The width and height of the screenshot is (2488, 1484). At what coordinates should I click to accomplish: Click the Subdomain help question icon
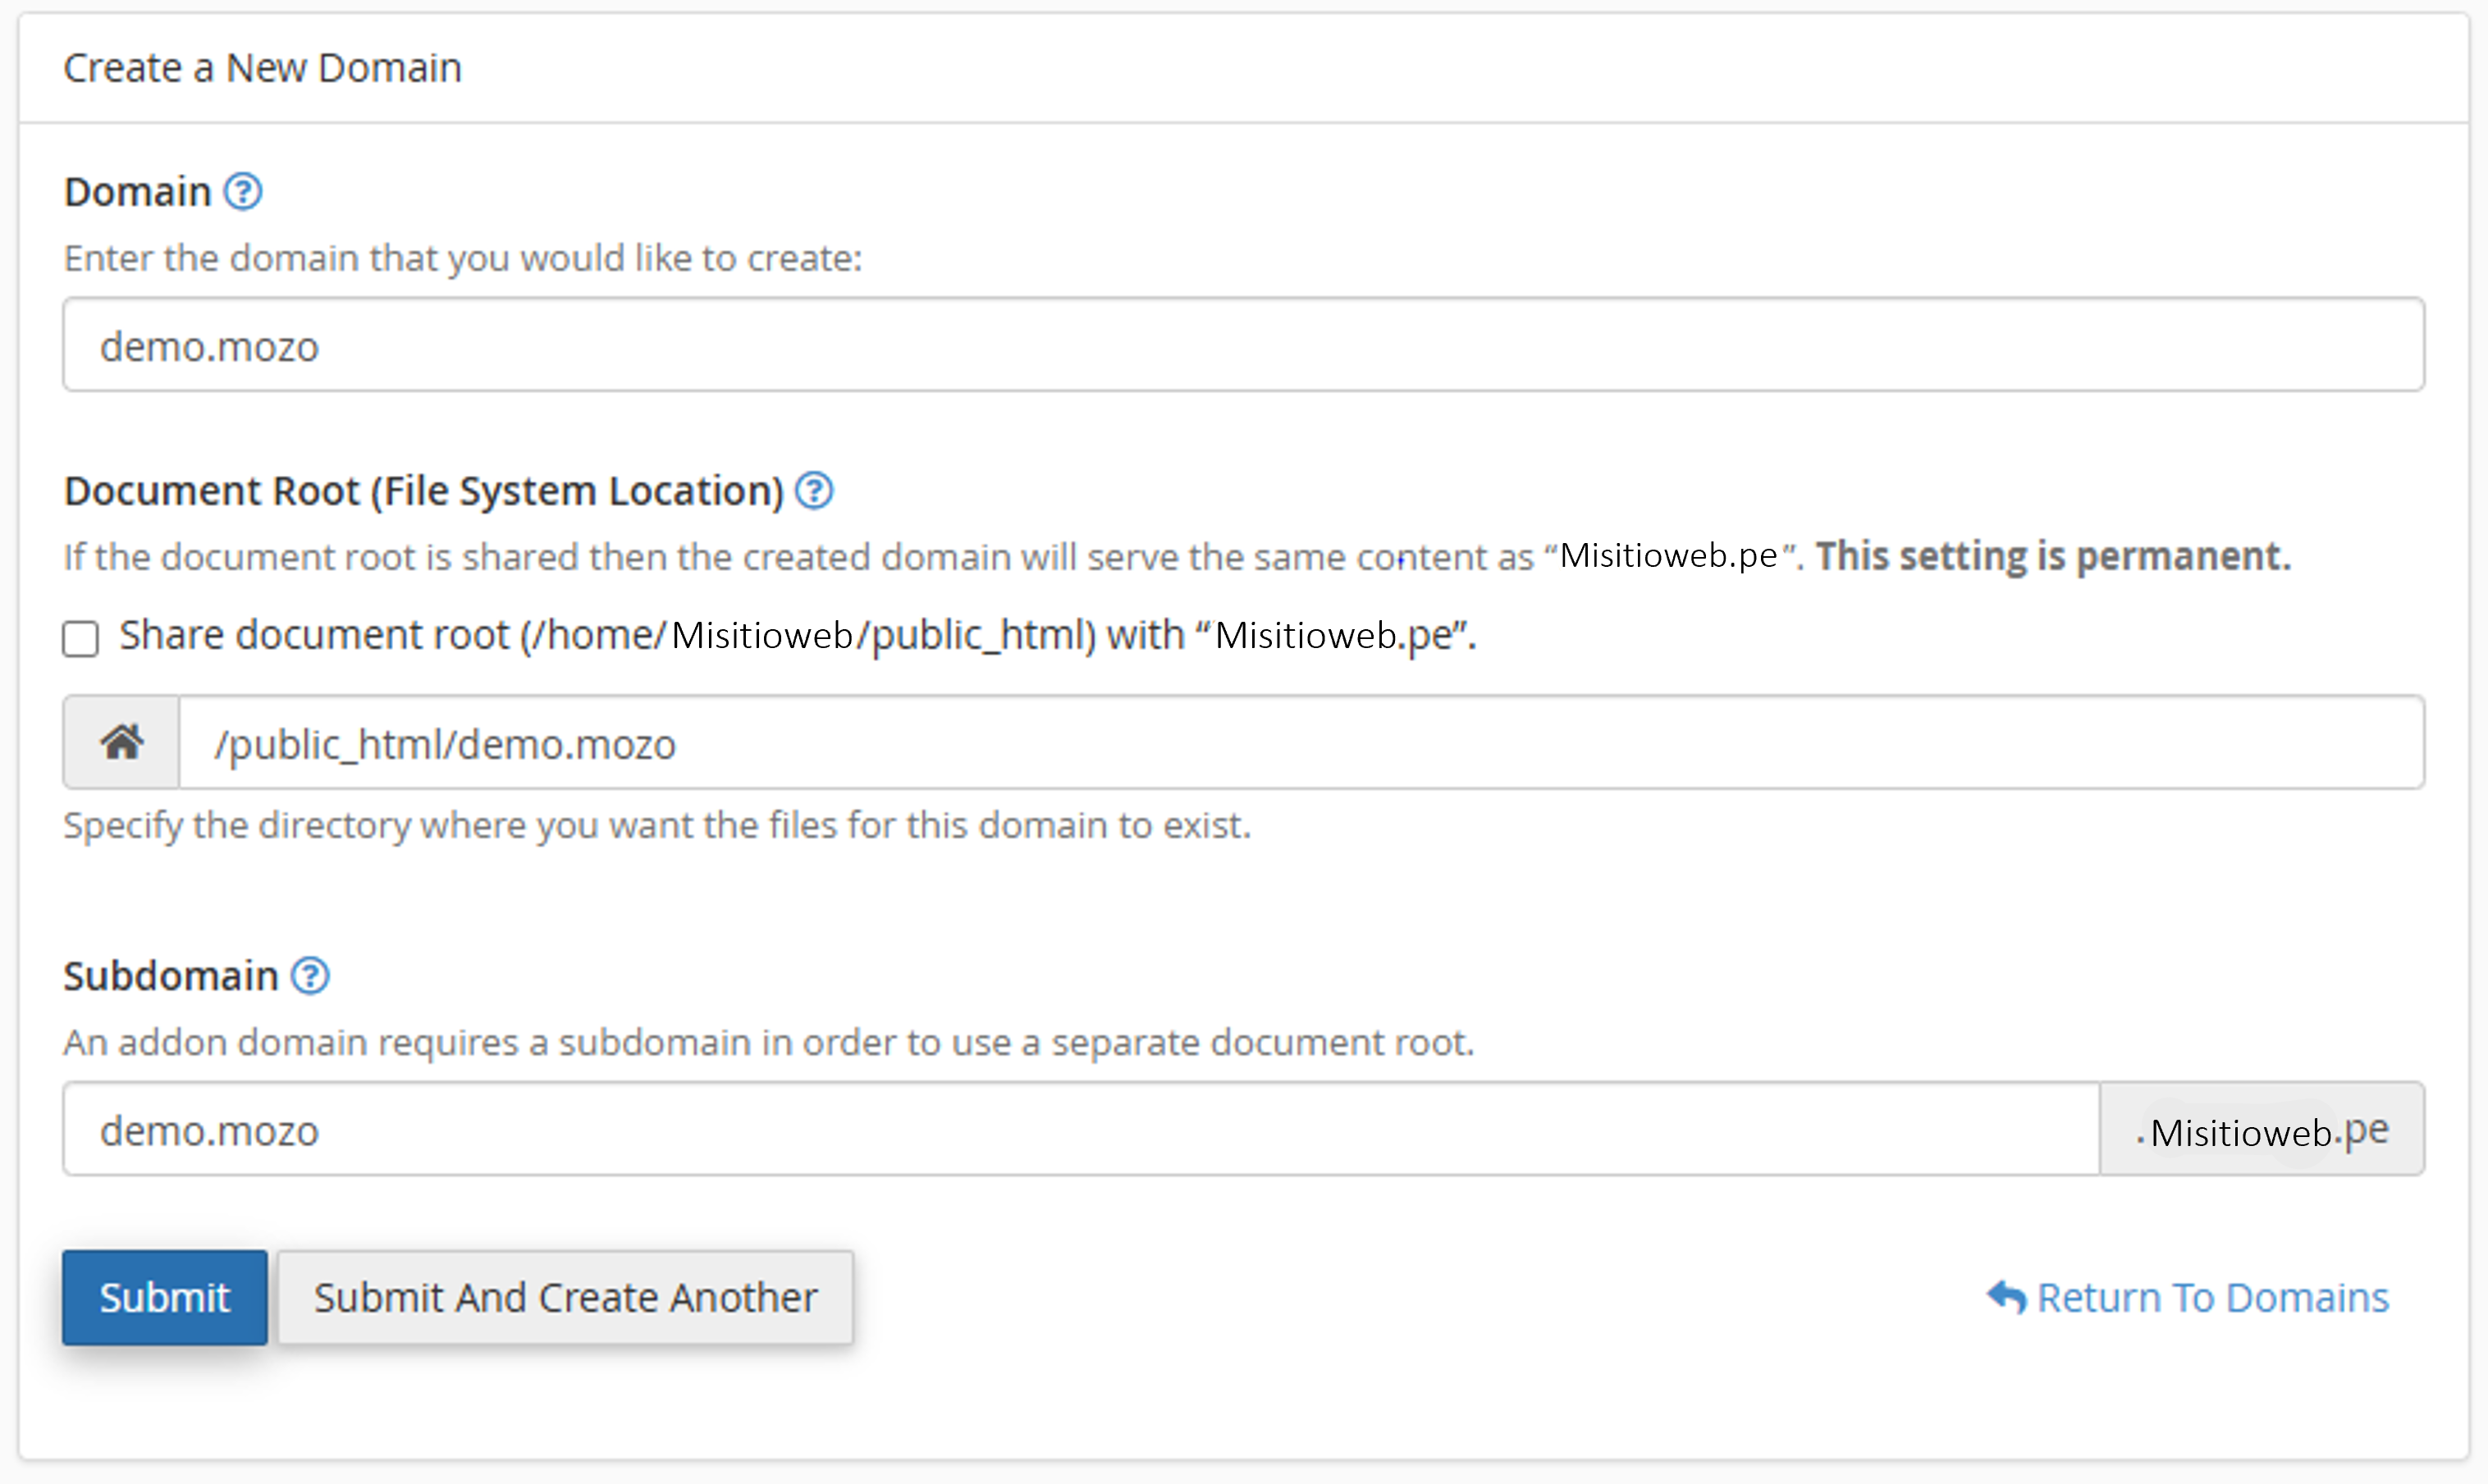[x=310, y=975]
